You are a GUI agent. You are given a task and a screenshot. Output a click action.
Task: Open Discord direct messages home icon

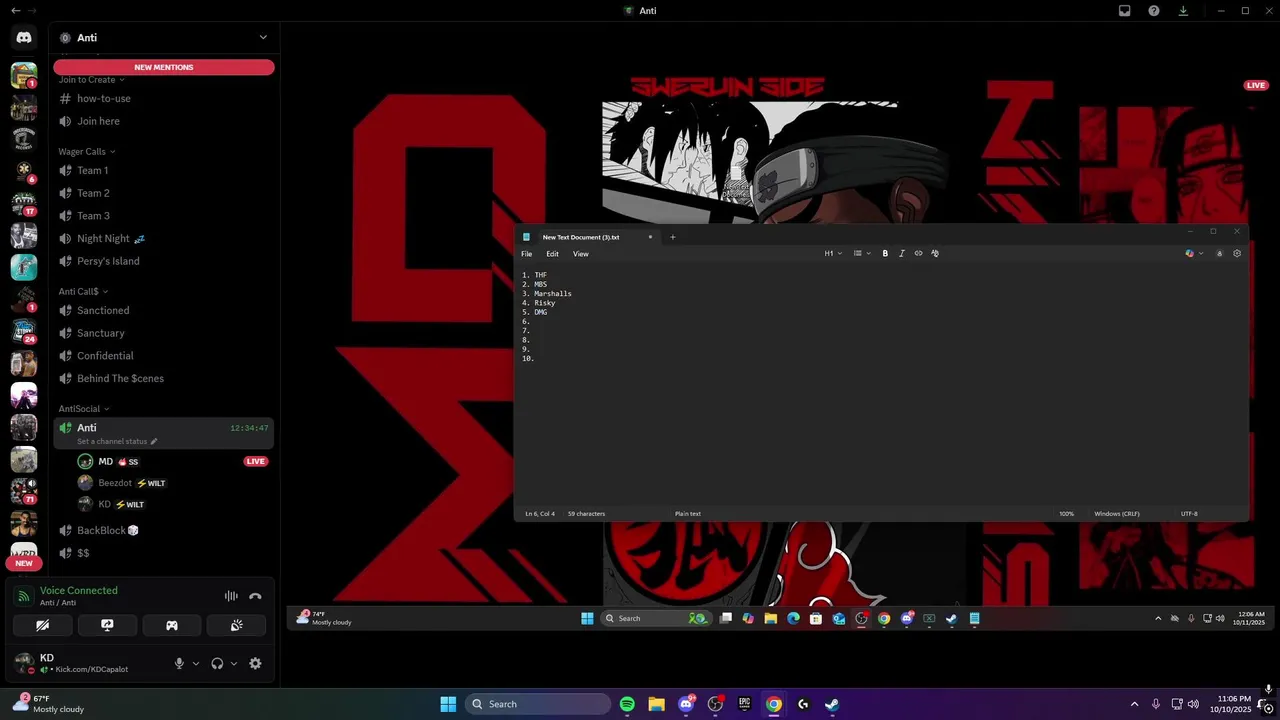pos(24,37)
